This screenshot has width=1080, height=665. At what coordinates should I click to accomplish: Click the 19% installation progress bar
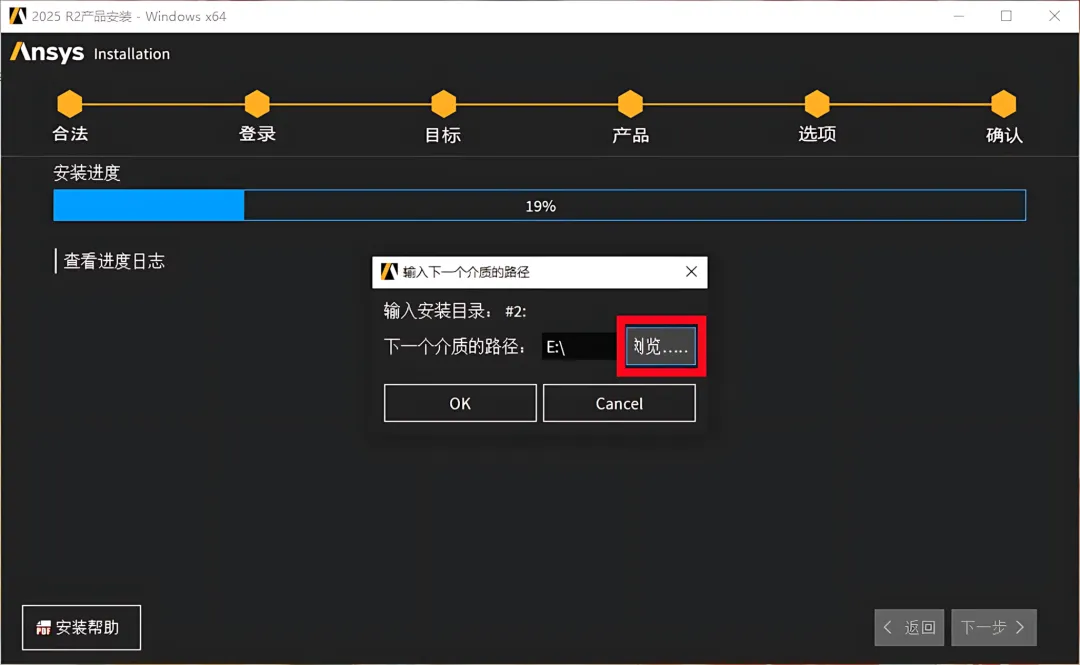click(539, 205)
